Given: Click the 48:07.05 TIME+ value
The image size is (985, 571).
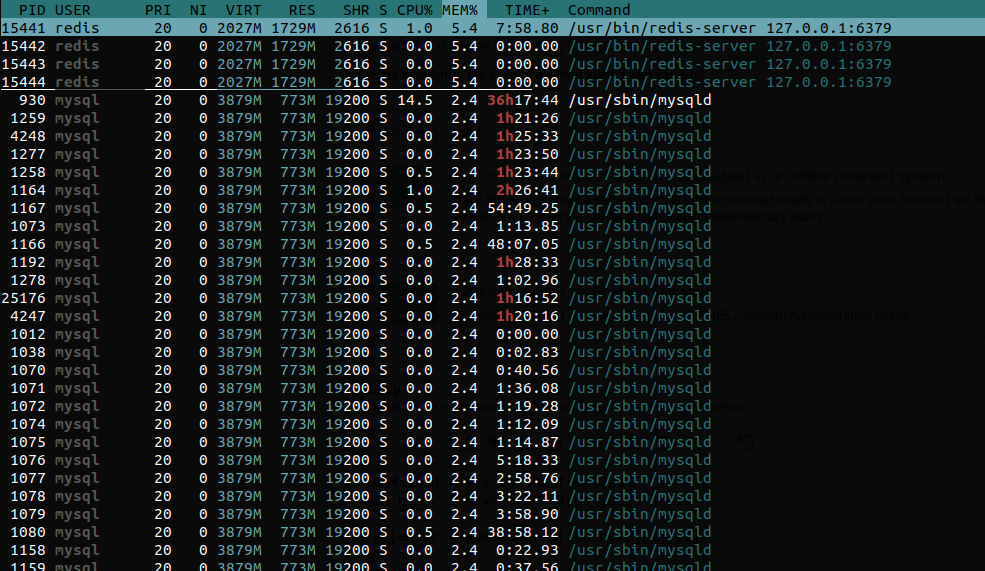Looking at the screenshot, I should [523, 244].
